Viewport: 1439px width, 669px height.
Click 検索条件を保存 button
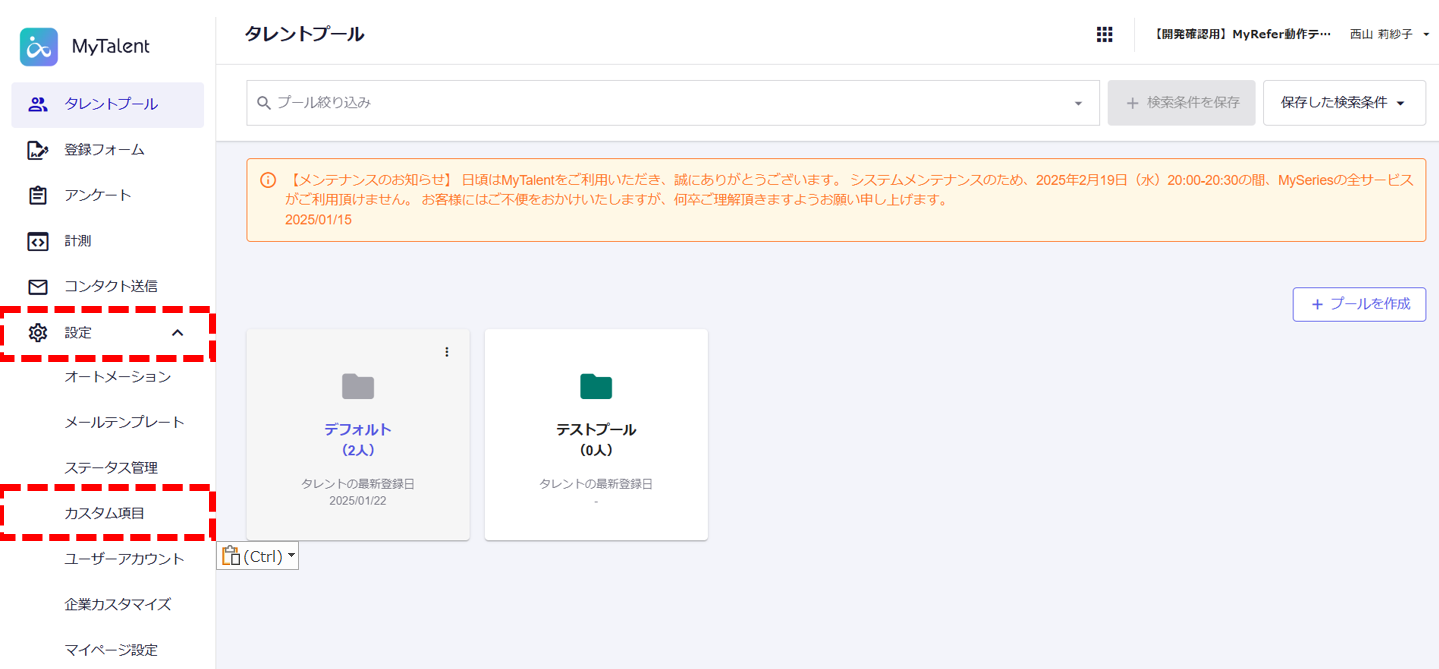pyautogui.click(x=1181, y=103)
